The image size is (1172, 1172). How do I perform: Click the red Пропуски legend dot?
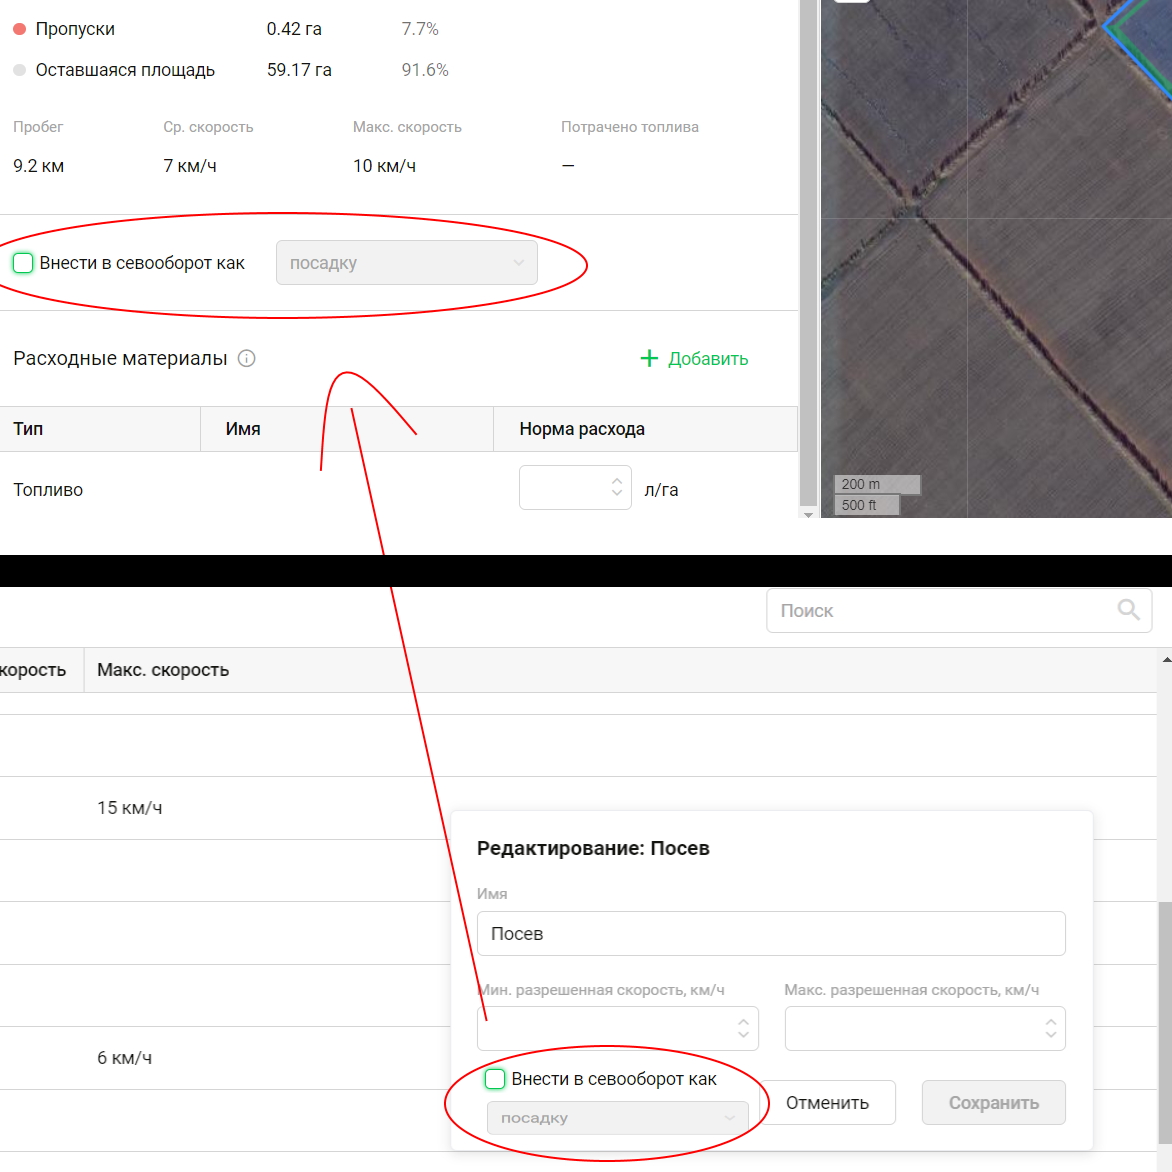coord(19,29)
